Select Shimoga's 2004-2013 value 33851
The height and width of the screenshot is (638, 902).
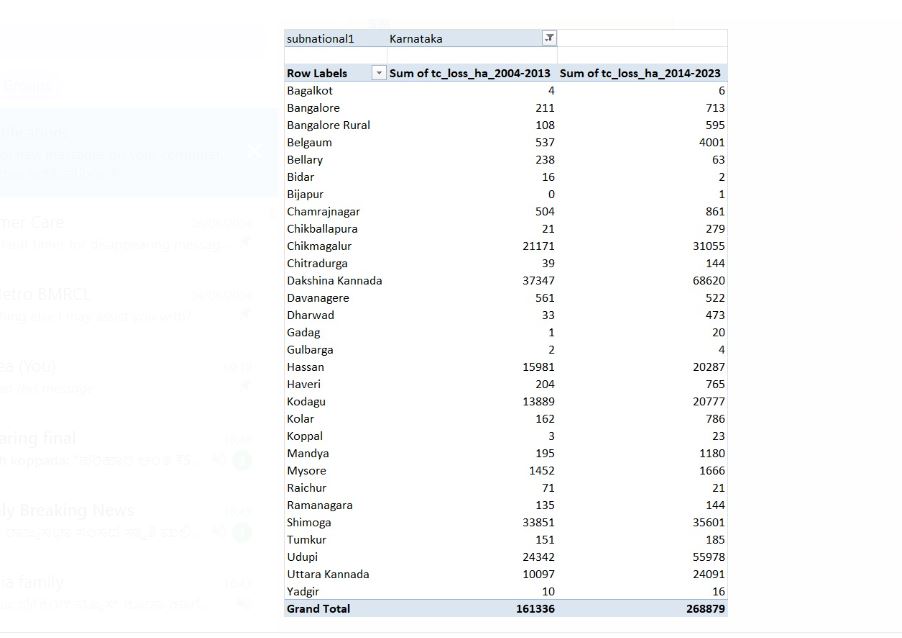(538, 522)
